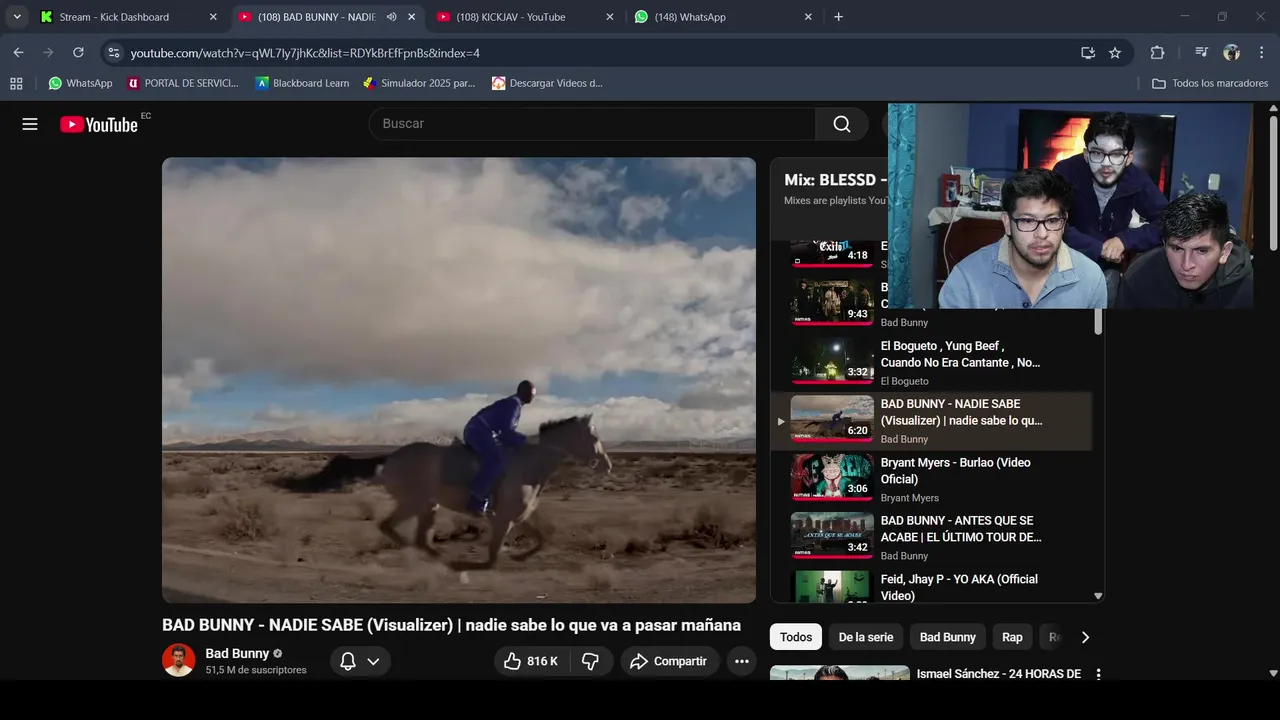The height and width of the screenshot is (720, 1280).
Task: Open Descargar Videos bookmark
Action: coord(547,83)
